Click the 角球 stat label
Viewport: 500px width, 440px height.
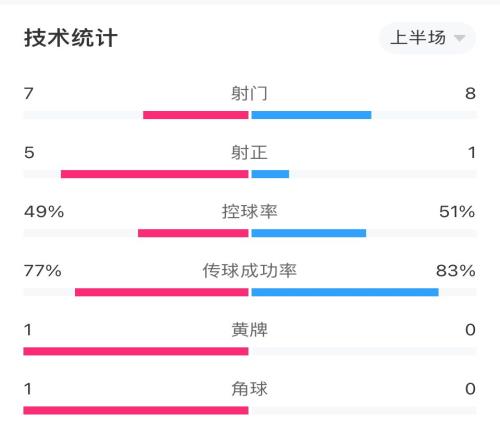point(249,389)
